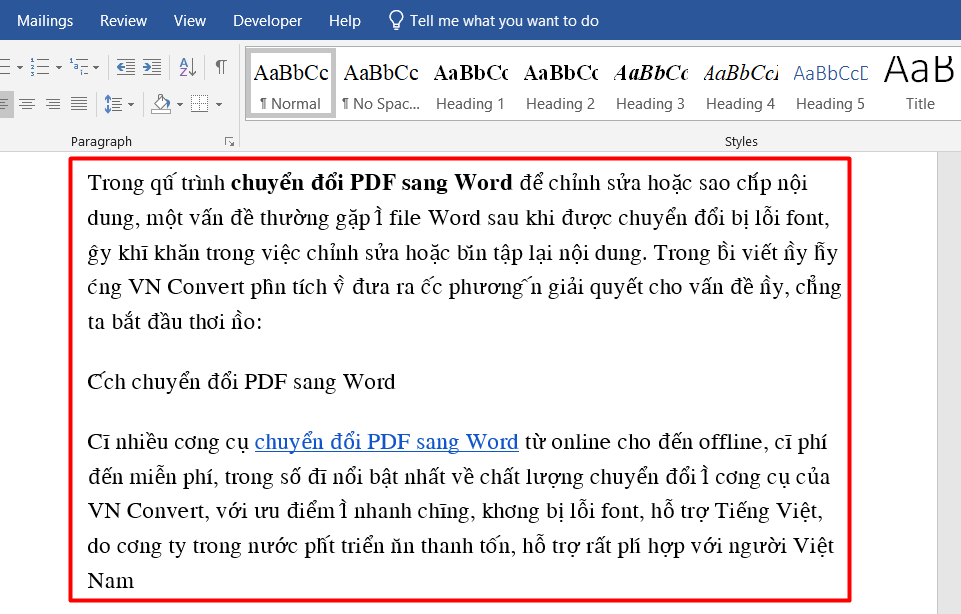Screen dimensions: 961x614
Task: Click the Line Spacing icon
Action: click(x=114, y=104)
